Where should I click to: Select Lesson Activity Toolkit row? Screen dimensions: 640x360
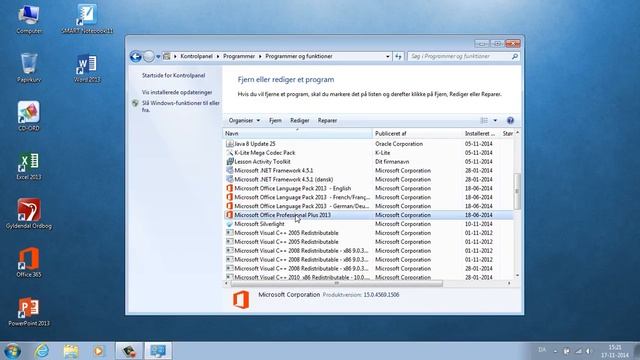369,162
